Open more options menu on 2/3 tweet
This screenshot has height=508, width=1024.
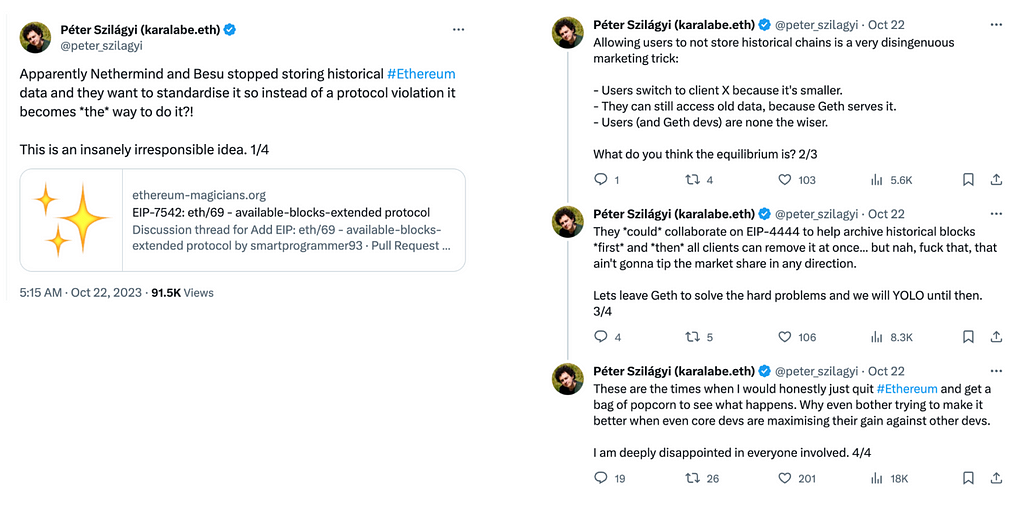pyautogui.click(x=995, y=24)
